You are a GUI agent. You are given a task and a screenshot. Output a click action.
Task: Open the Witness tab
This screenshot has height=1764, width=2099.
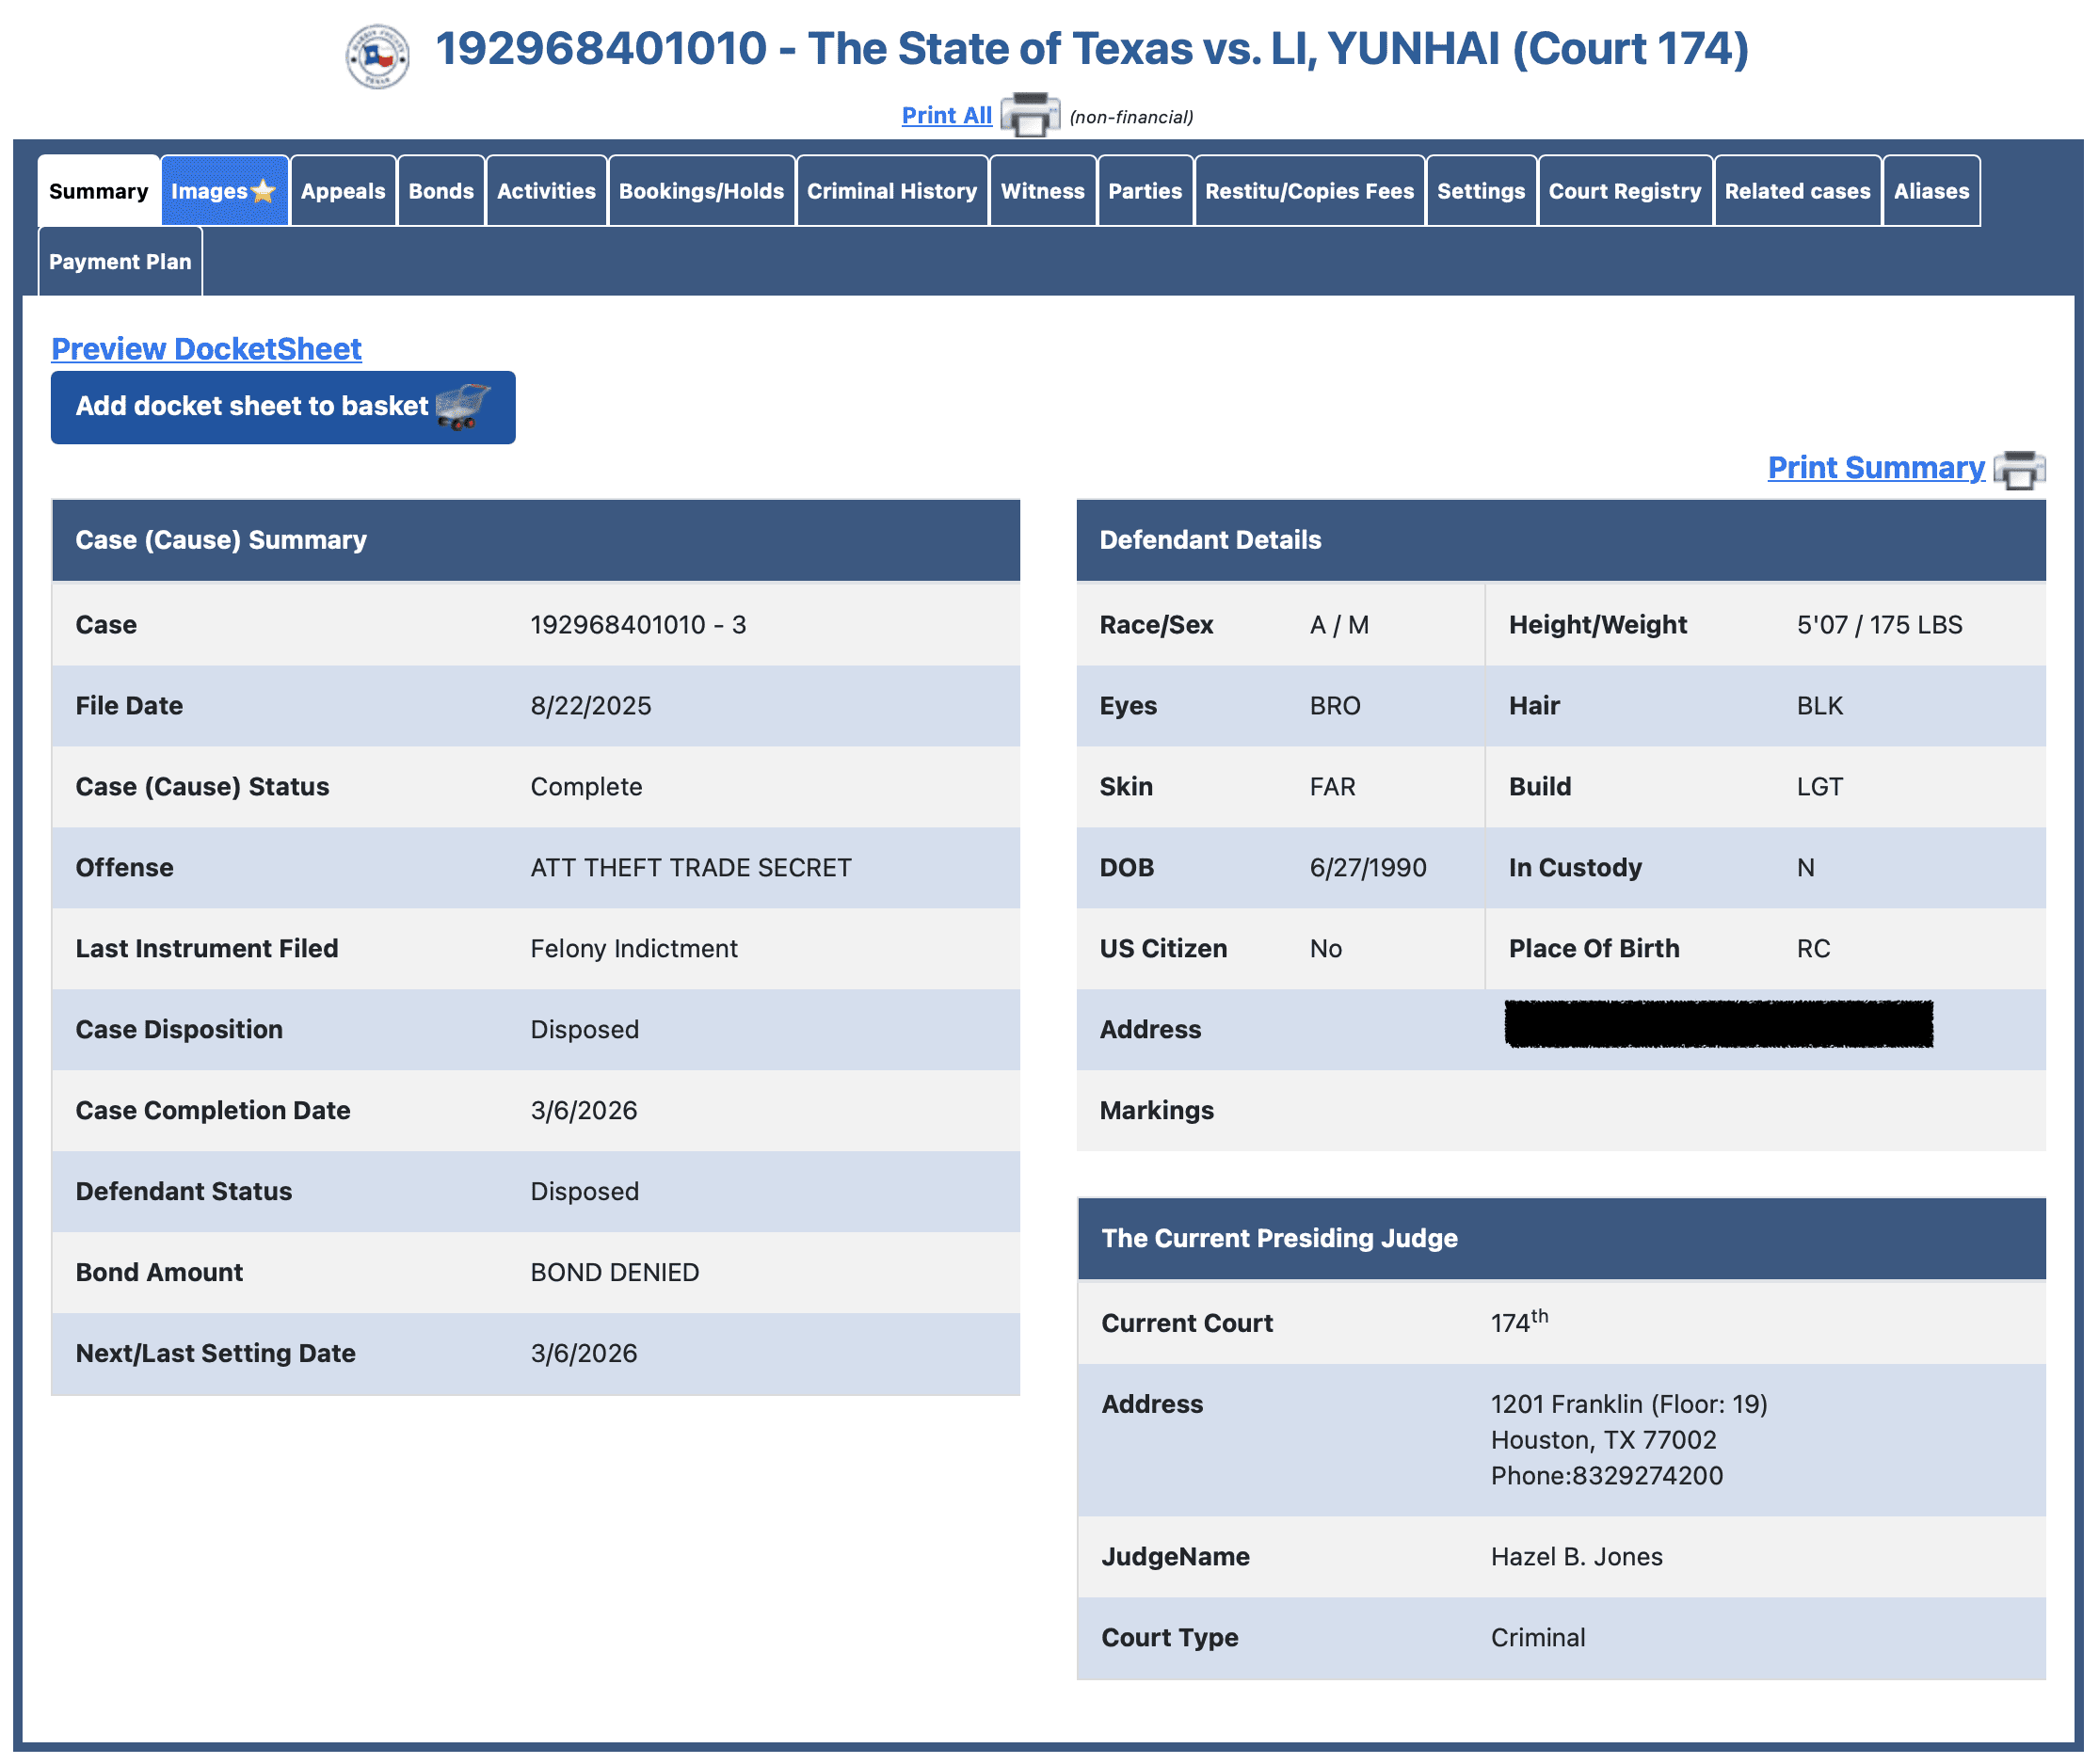click(1042, 191)
